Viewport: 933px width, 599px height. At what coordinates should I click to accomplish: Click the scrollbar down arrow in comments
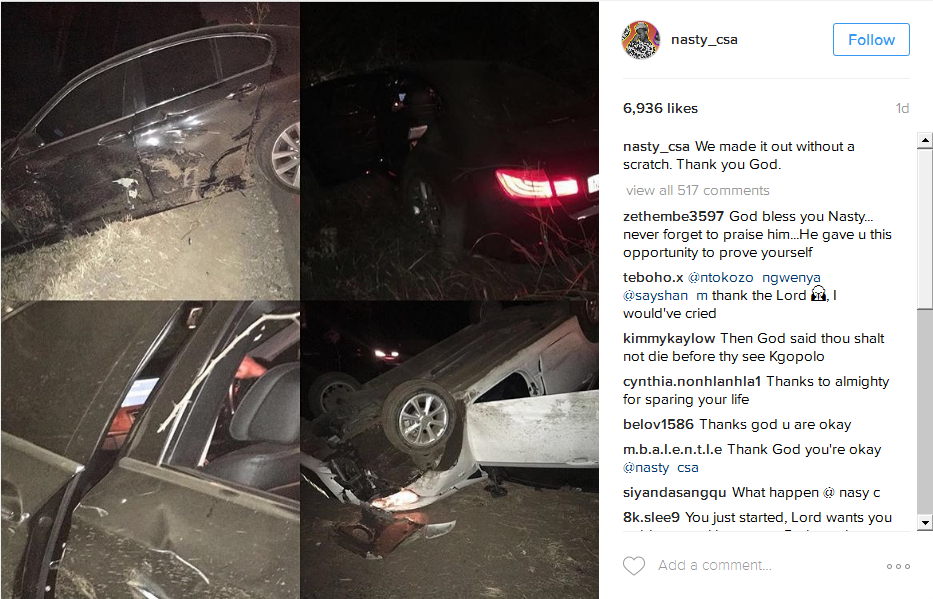(925, 523)
